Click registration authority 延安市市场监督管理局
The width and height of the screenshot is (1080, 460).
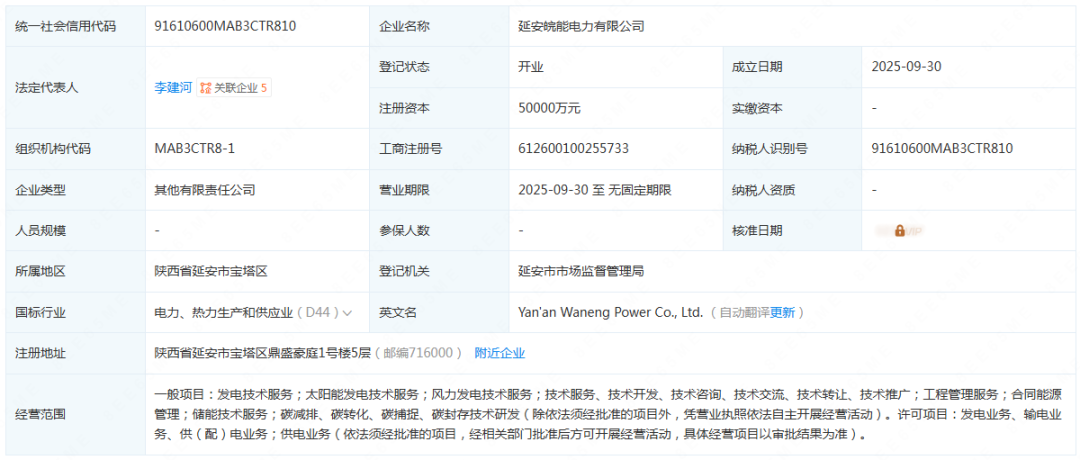[x=581, y=271]
